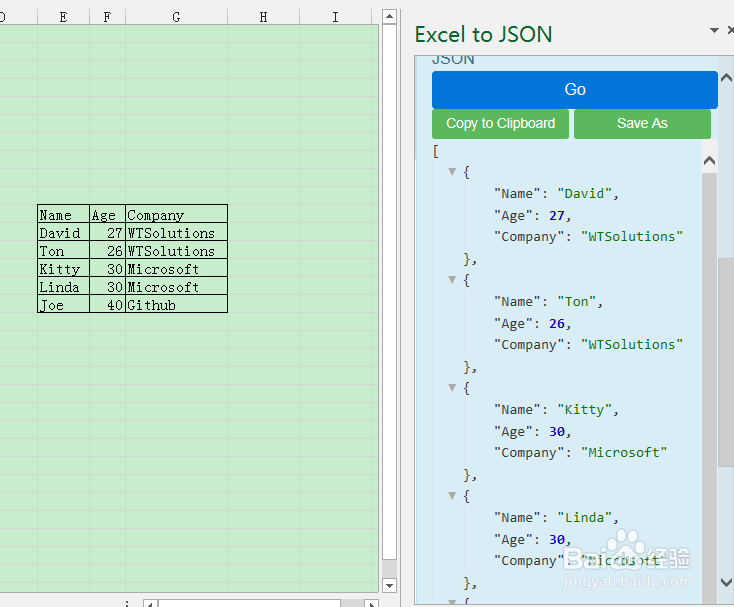Screen dimensions: 734x607
Task: Select Linda's age cell 30
Action: click(107, 286)
